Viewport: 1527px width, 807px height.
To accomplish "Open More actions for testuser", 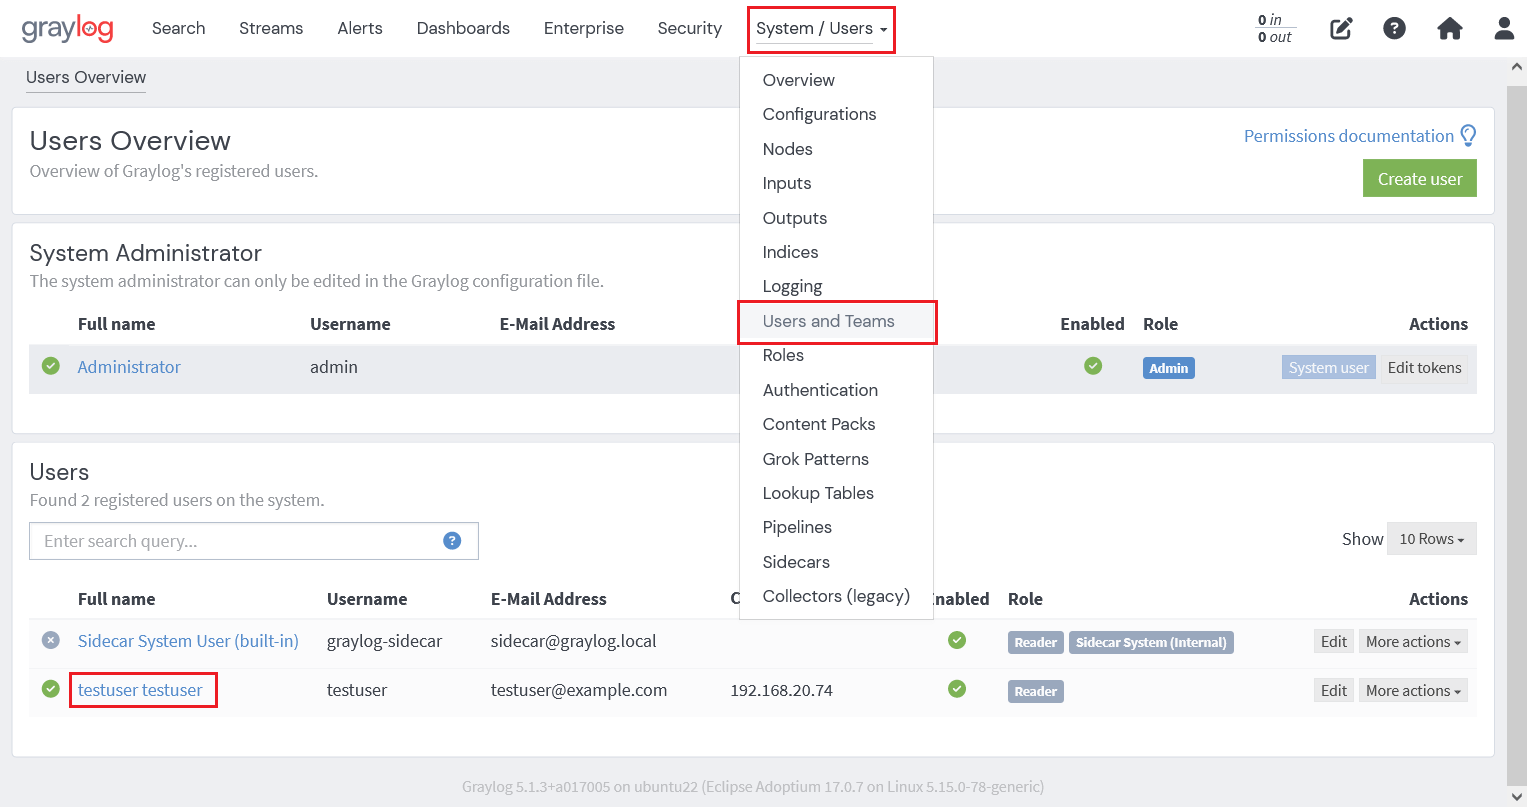I will [x=1413, y=691].
